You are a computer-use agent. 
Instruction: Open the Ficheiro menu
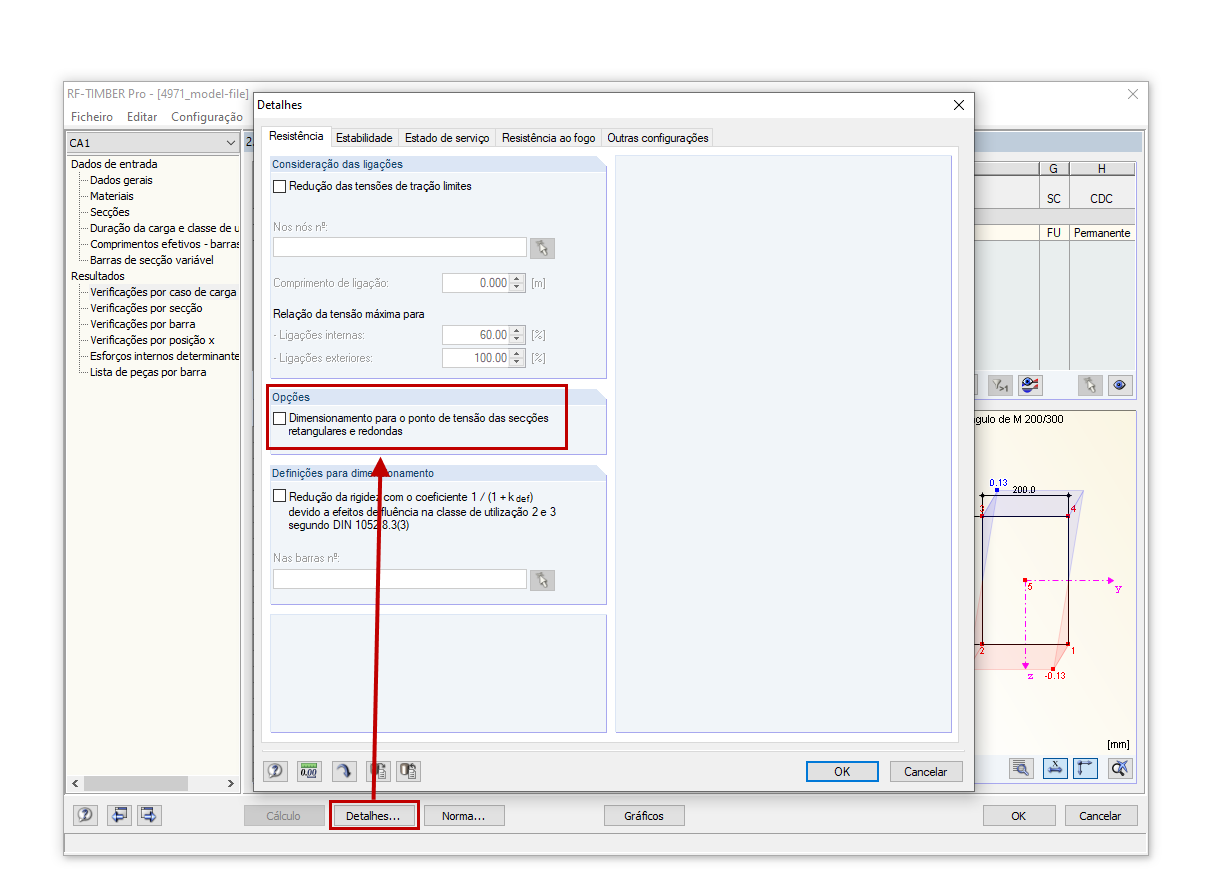(x=90, y=117)
